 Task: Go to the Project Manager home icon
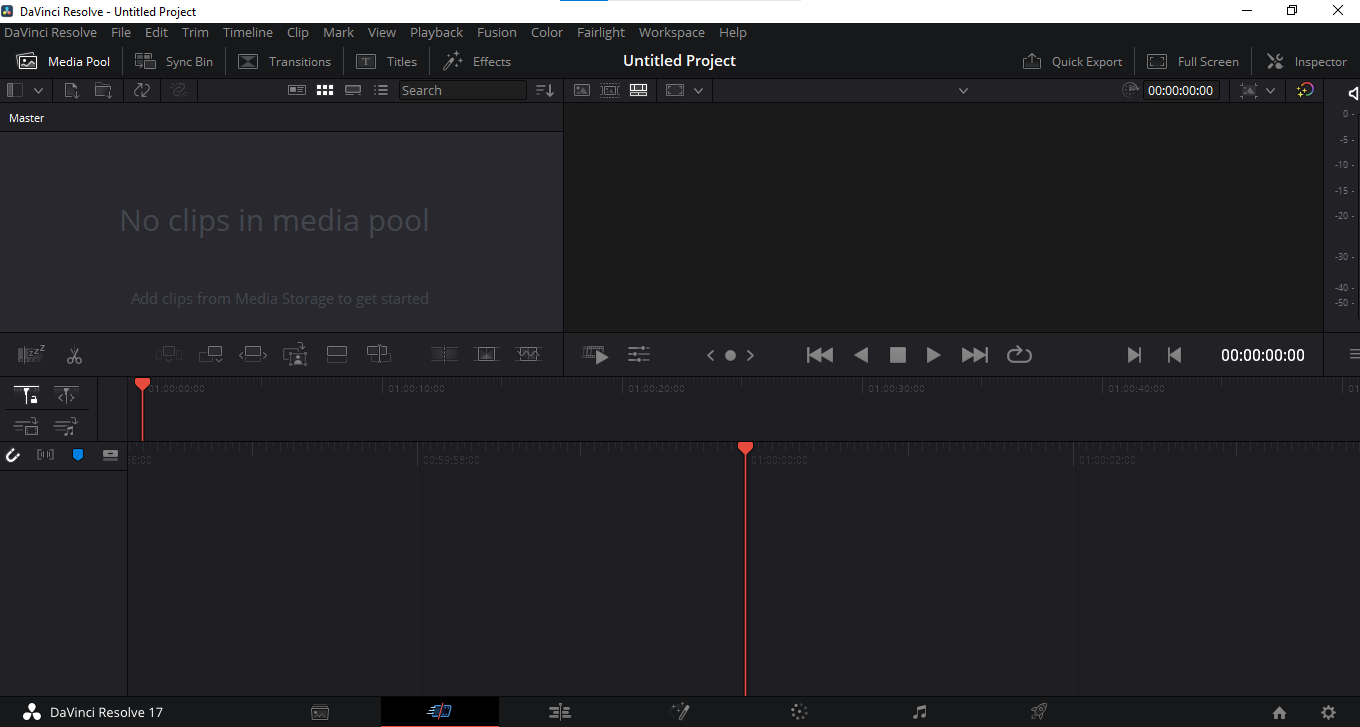[x=1280, y=713]
